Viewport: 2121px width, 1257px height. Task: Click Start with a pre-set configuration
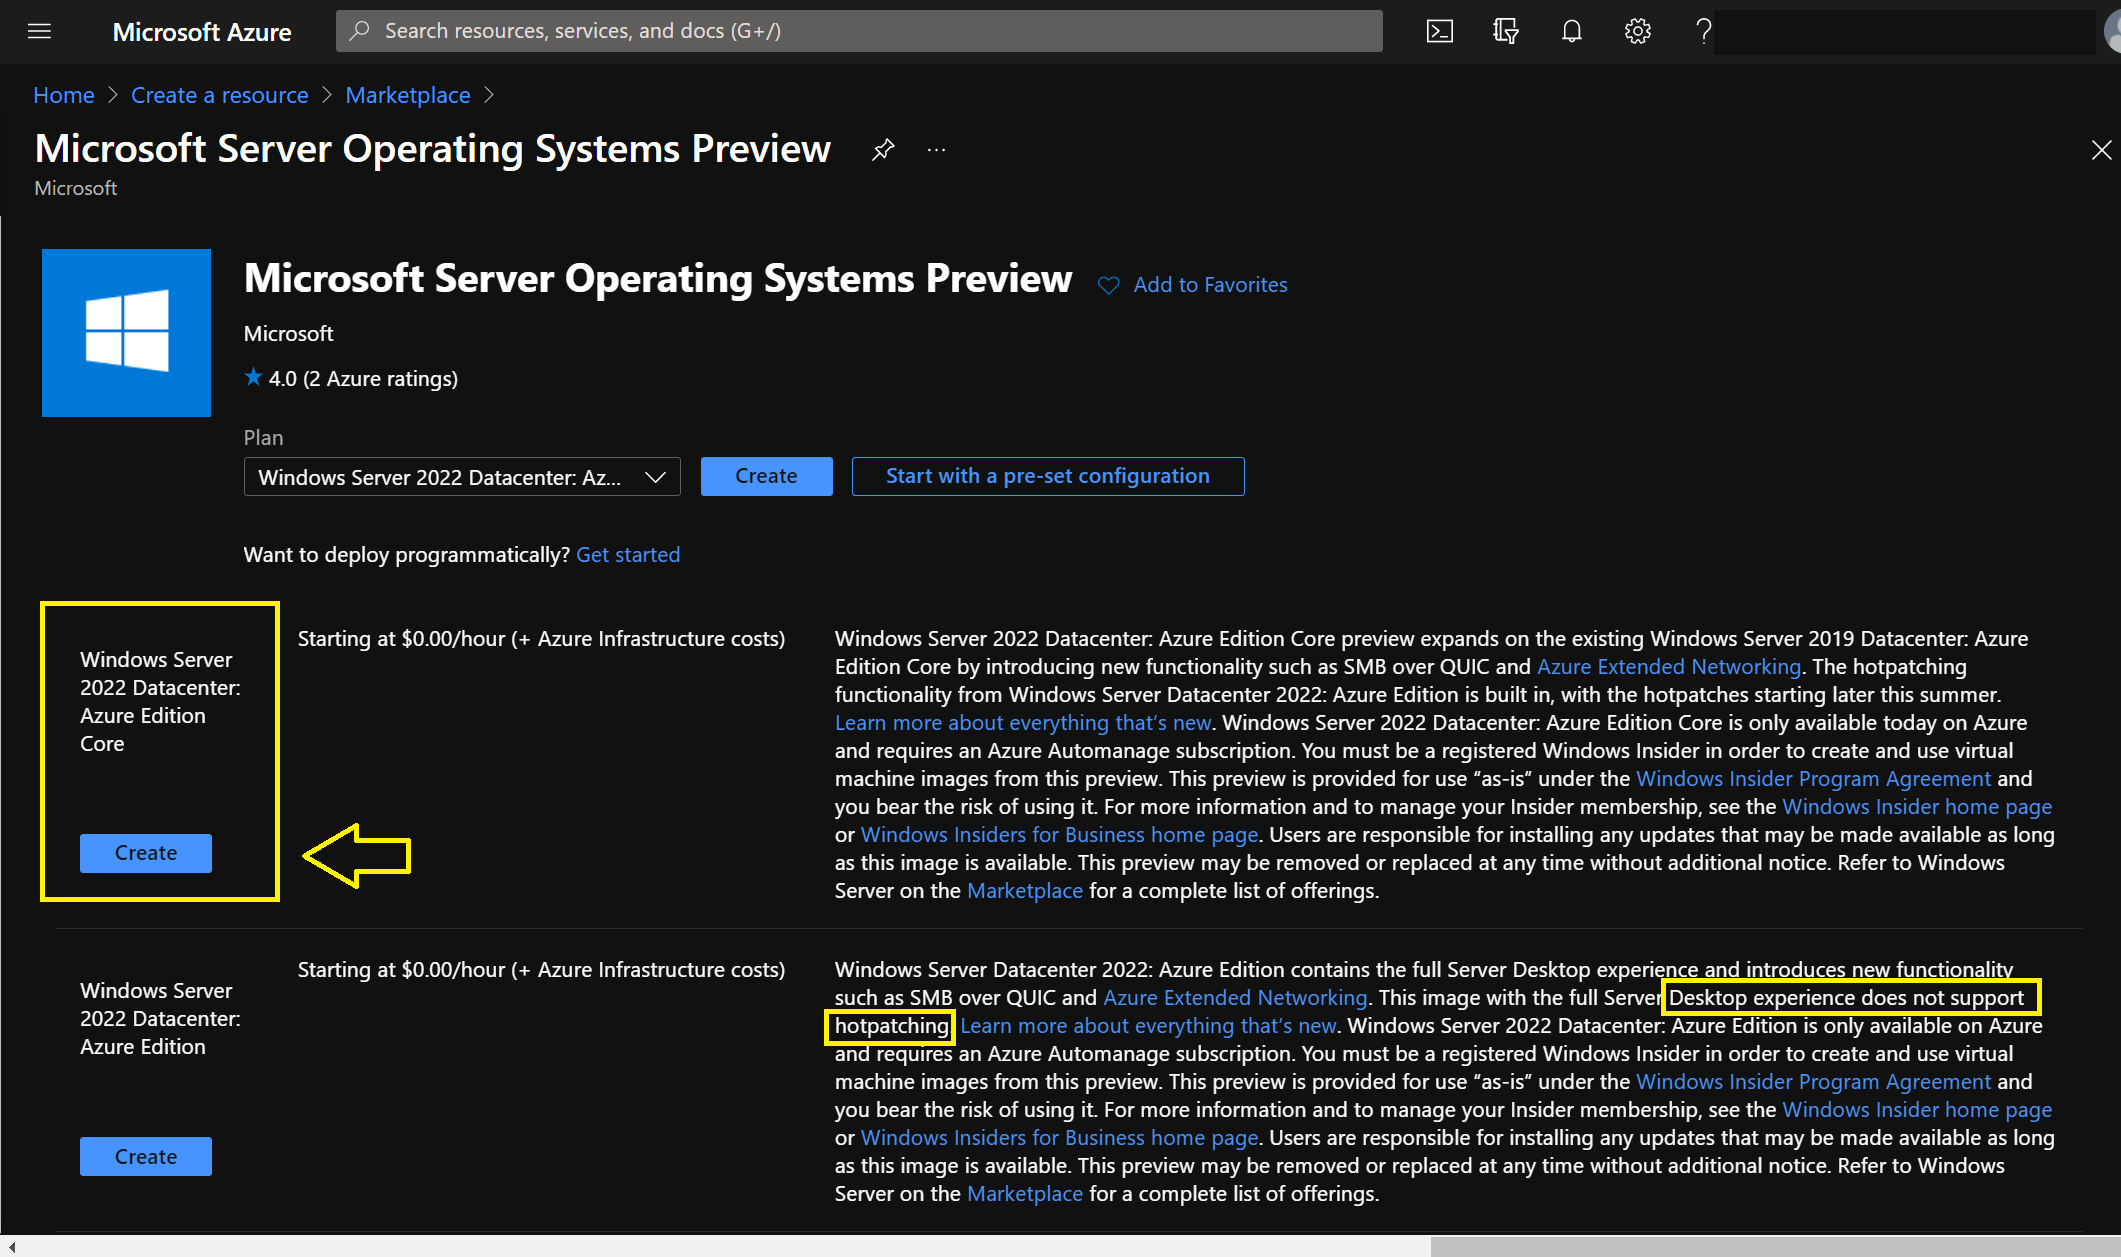(1047, 476)
